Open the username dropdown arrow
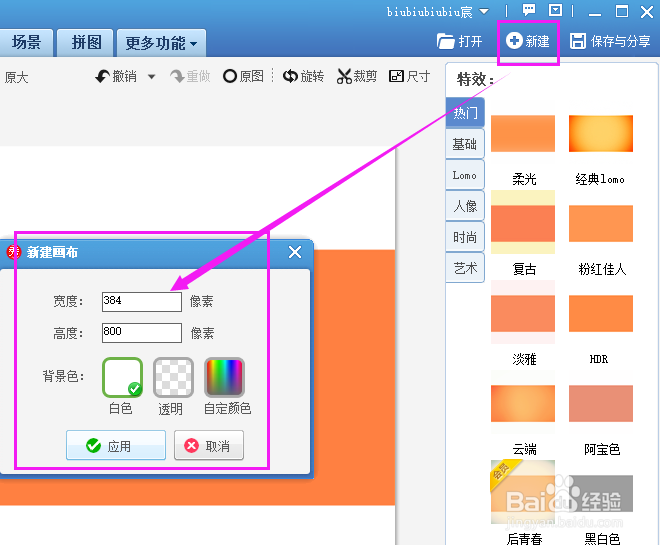This screenshot has width=660, height=545. 484,11
